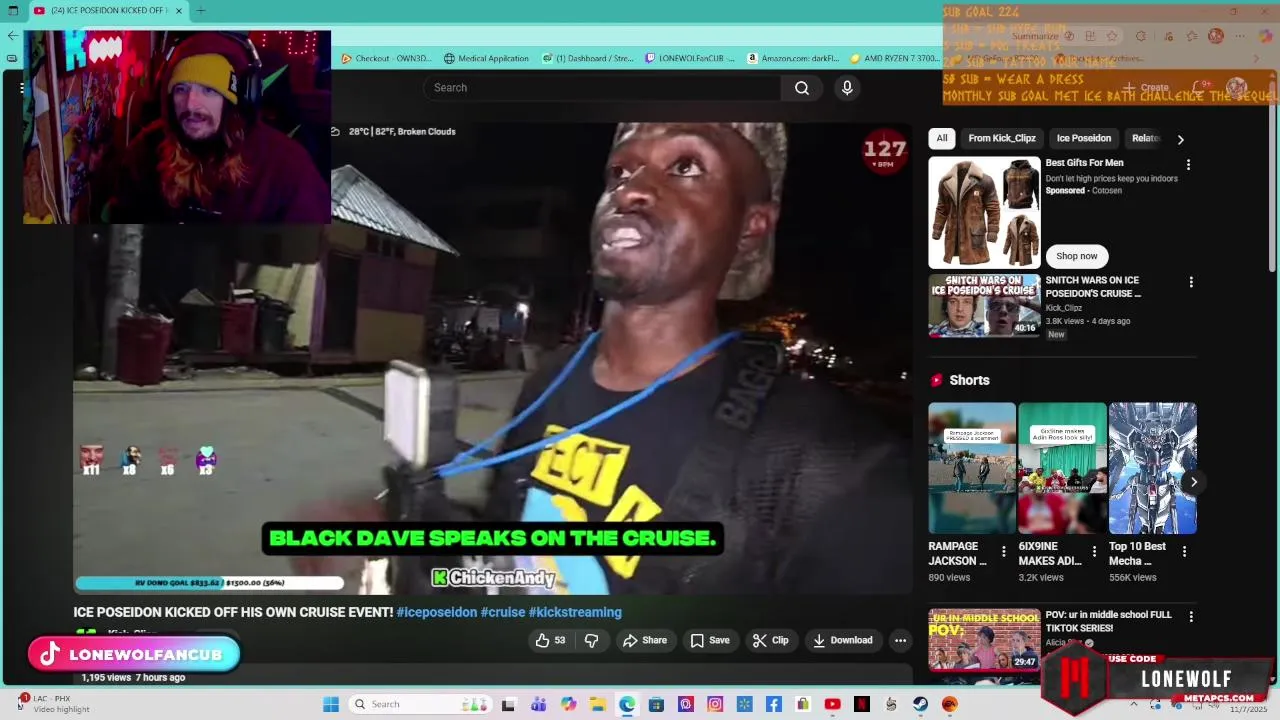
Task: Open options for Rampage Jackson short
Action: pyautogui.click(x=1003, y=551)
